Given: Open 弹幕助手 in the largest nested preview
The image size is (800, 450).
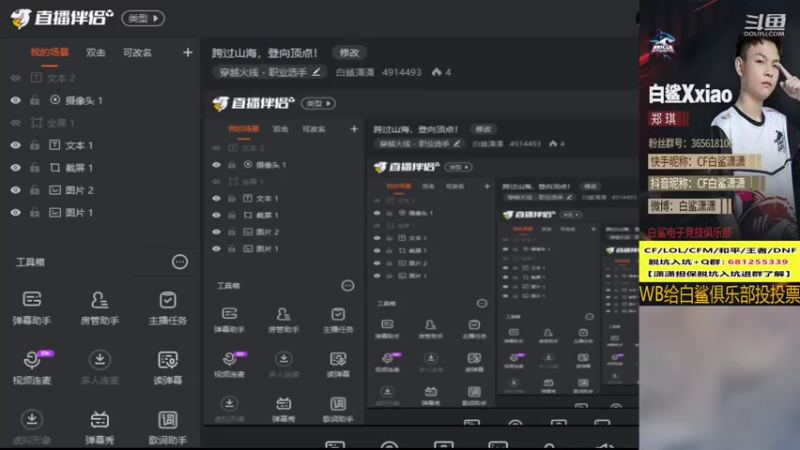Looking at the screenshot, I should 229,320.
